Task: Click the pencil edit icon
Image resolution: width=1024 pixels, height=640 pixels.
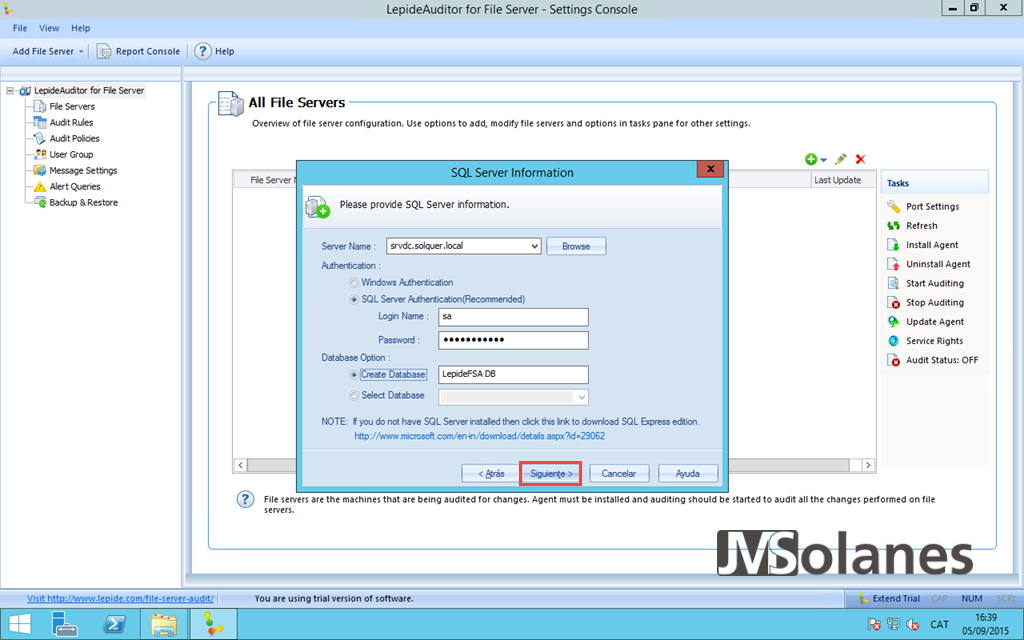Action: 840,159
